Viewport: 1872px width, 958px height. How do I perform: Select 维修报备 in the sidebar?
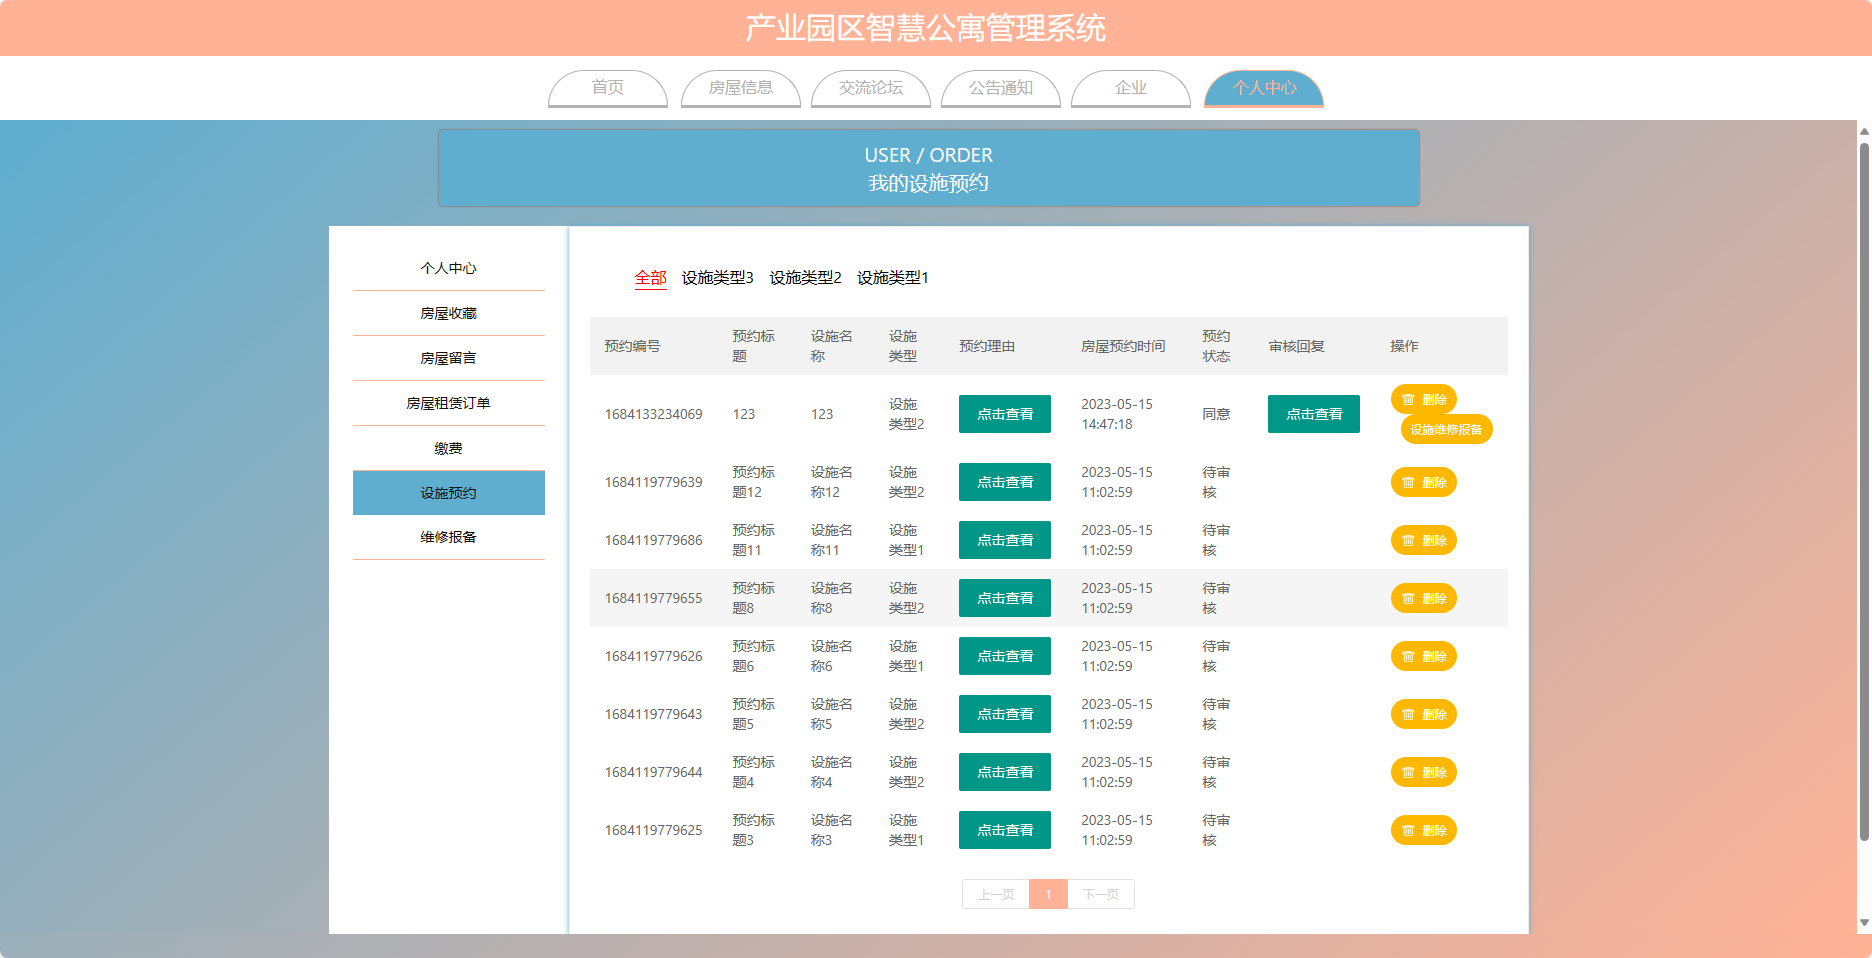pyautogui.click(x=449, y=537)
